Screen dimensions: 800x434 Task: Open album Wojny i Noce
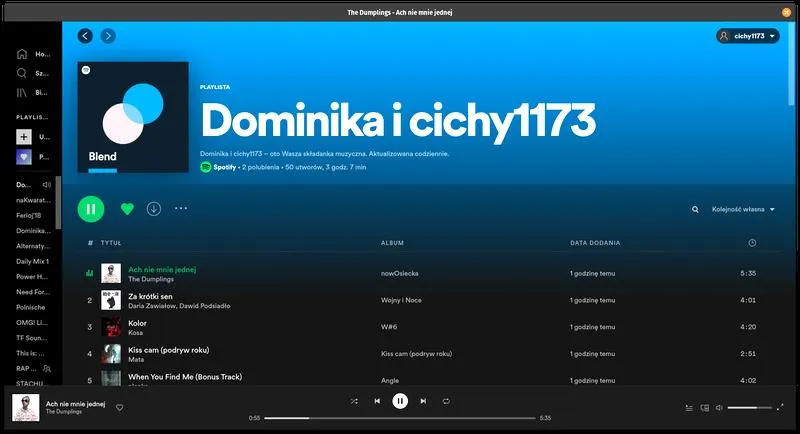tap(401, 300)
